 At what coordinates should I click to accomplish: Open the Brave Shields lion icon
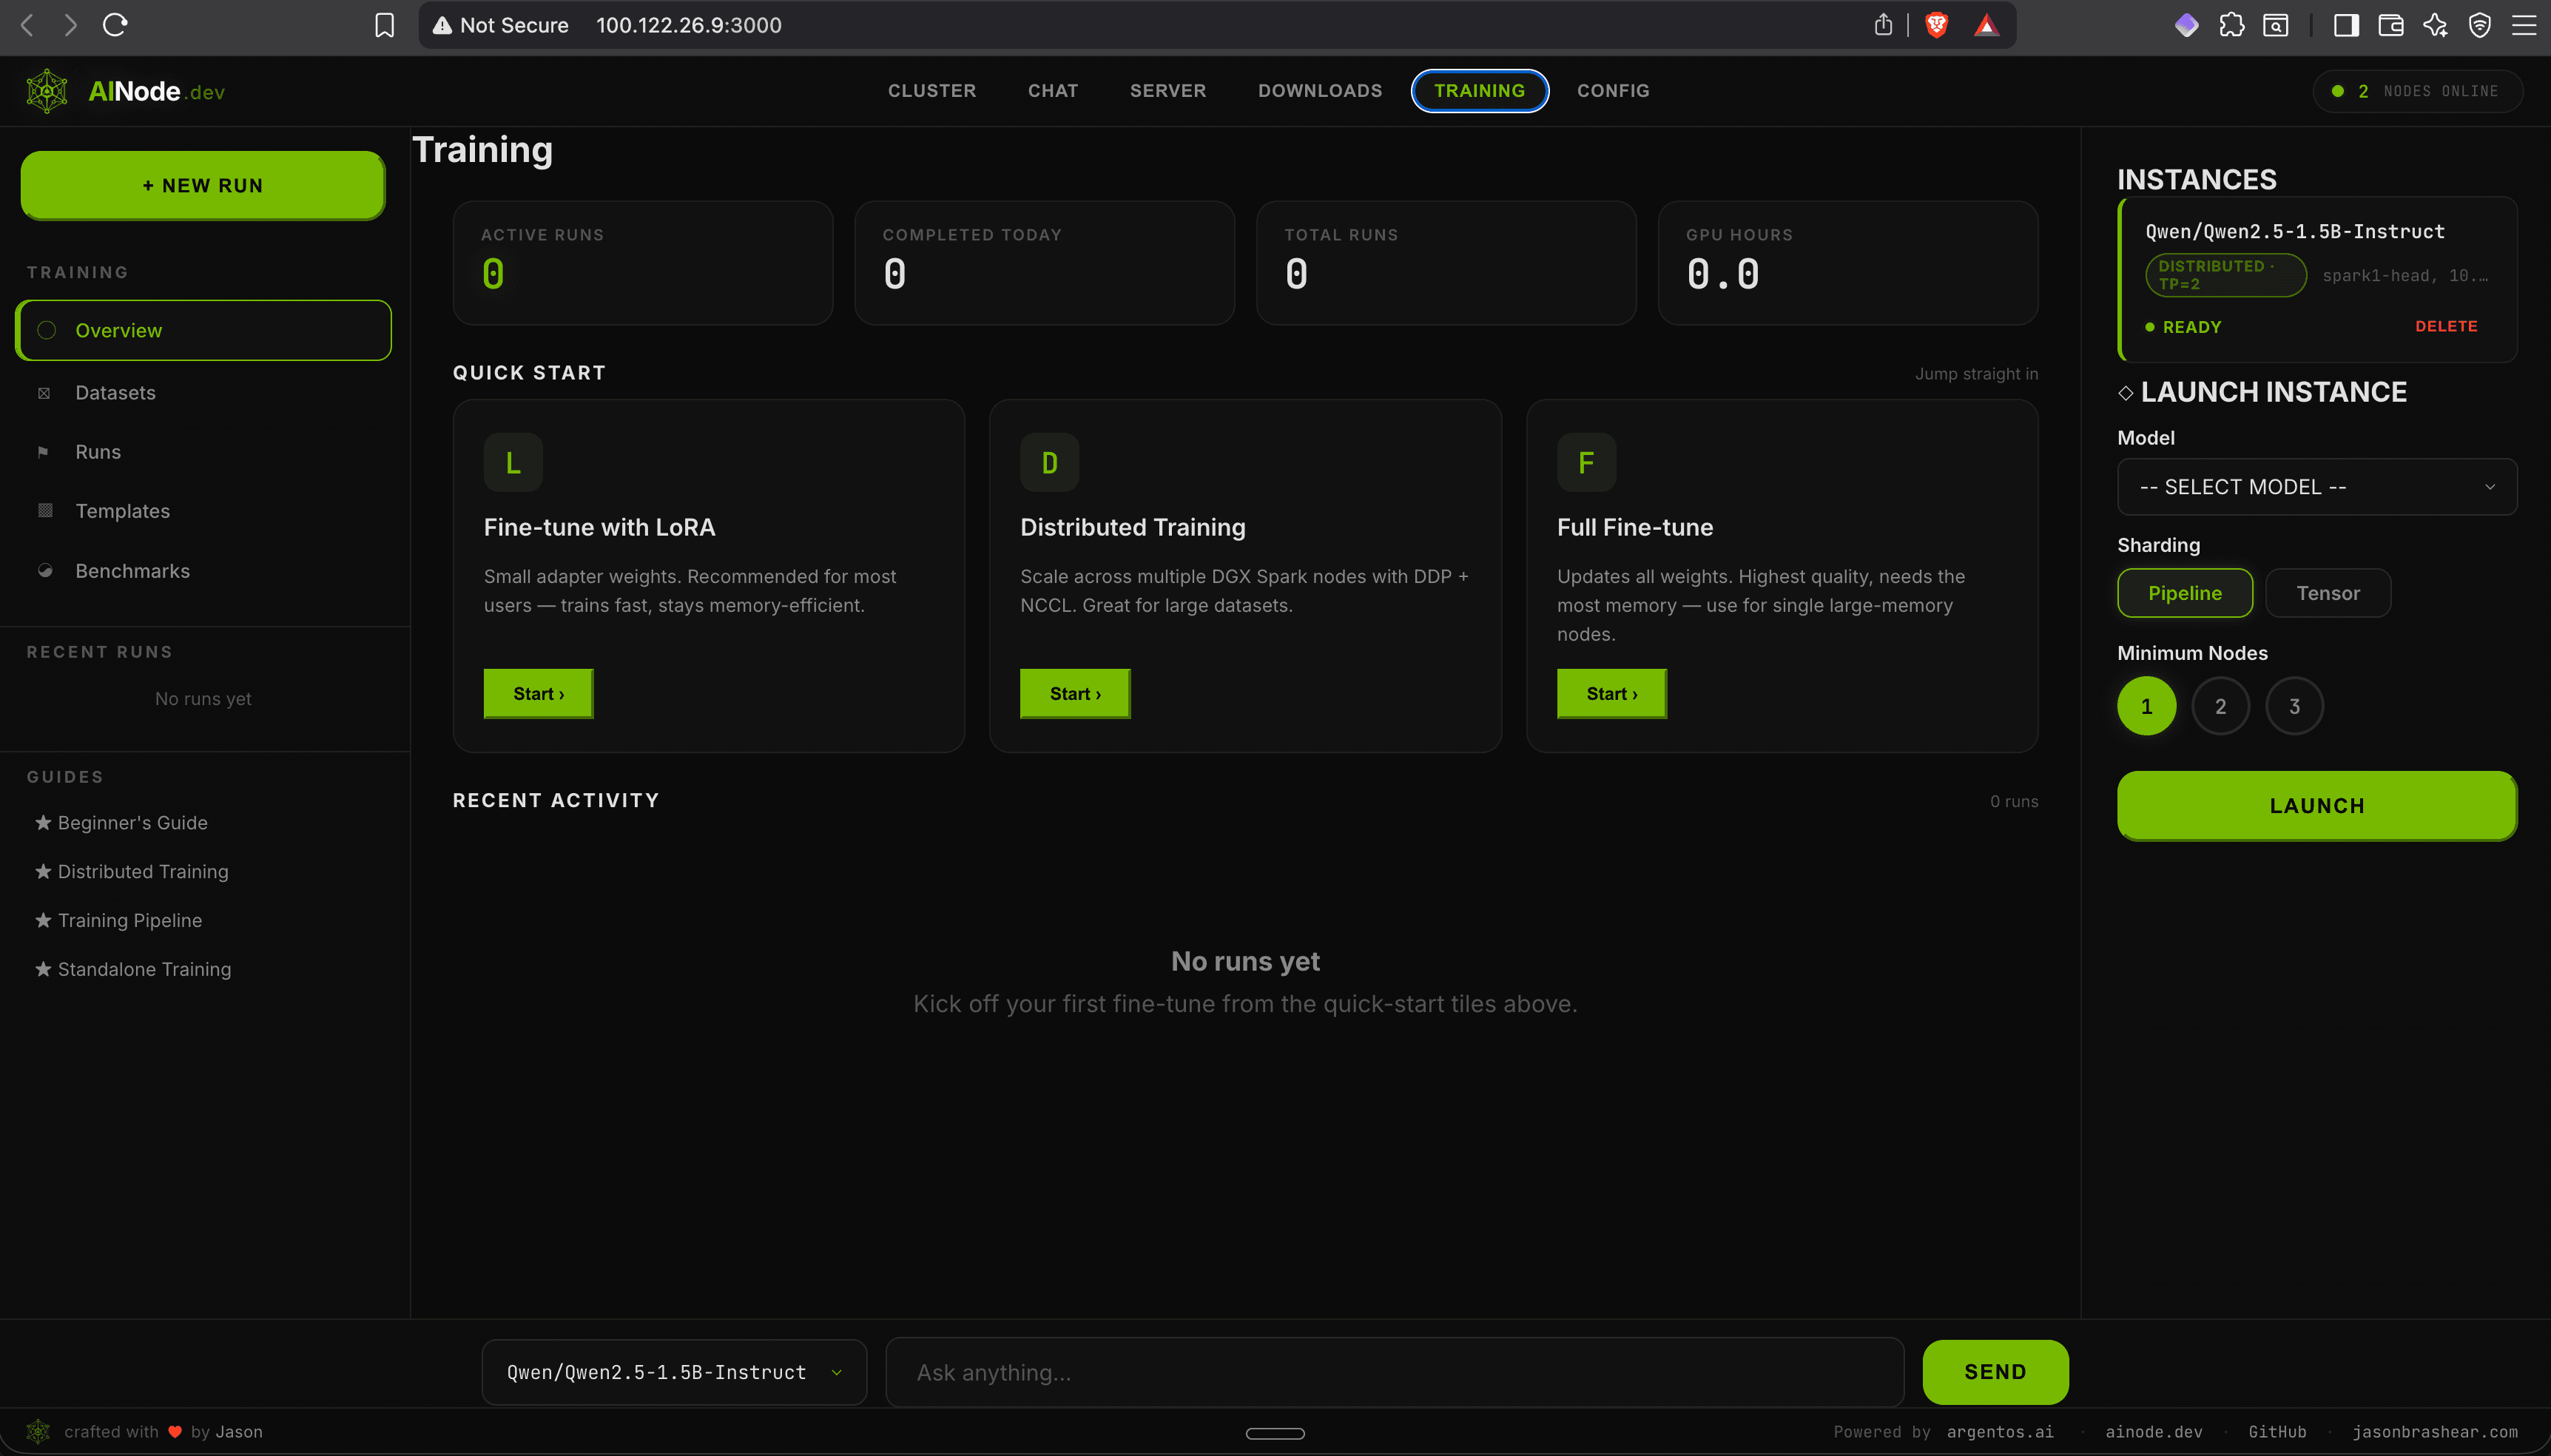pyautogui.click(x=1937, y=25)
